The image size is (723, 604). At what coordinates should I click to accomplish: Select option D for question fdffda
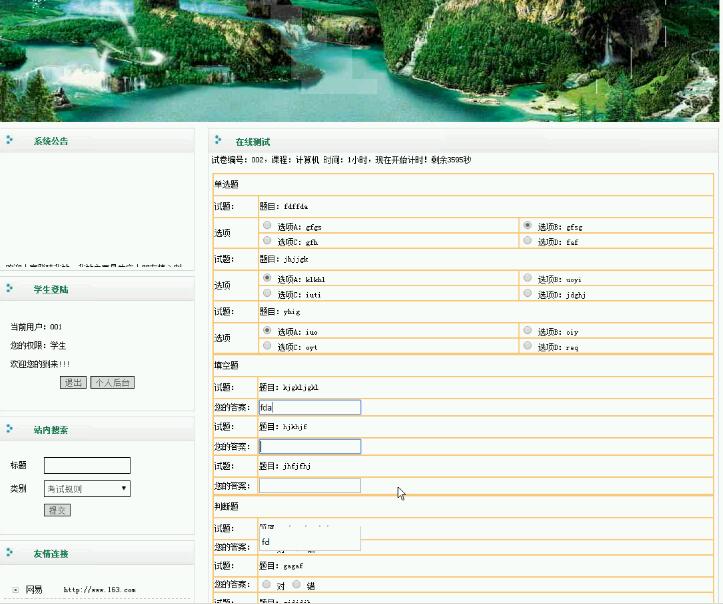point(527,241)
